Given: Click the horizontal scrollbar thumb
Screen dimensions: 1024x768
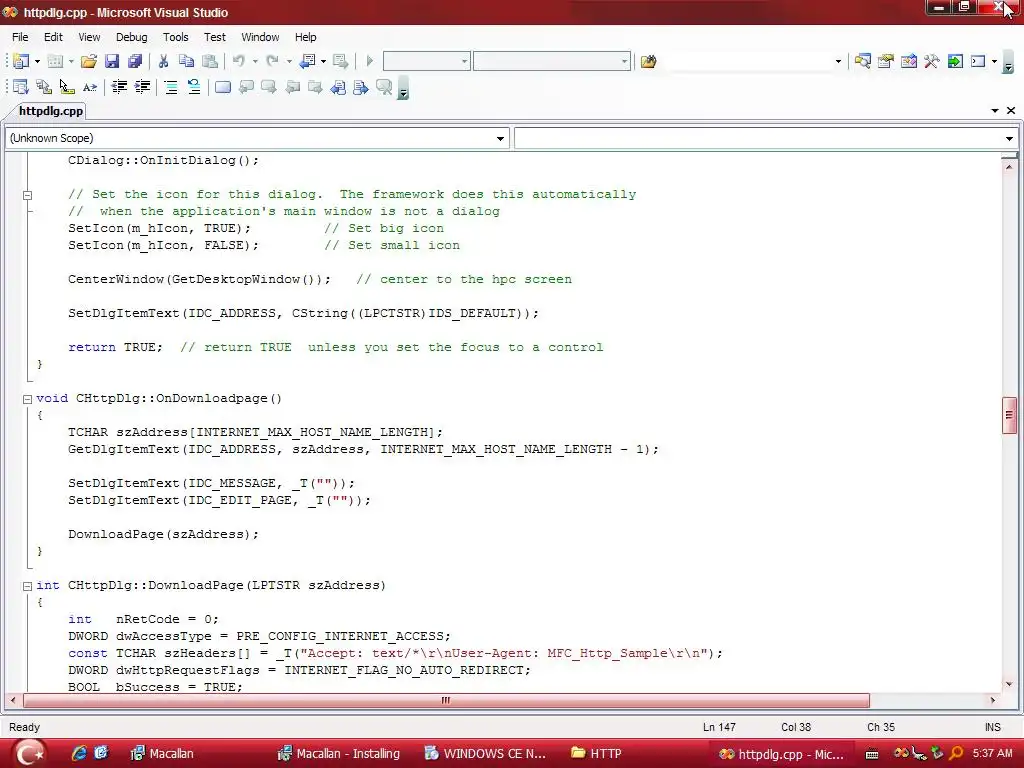Looking at the screenshot, I should click(x=446, y=700).
